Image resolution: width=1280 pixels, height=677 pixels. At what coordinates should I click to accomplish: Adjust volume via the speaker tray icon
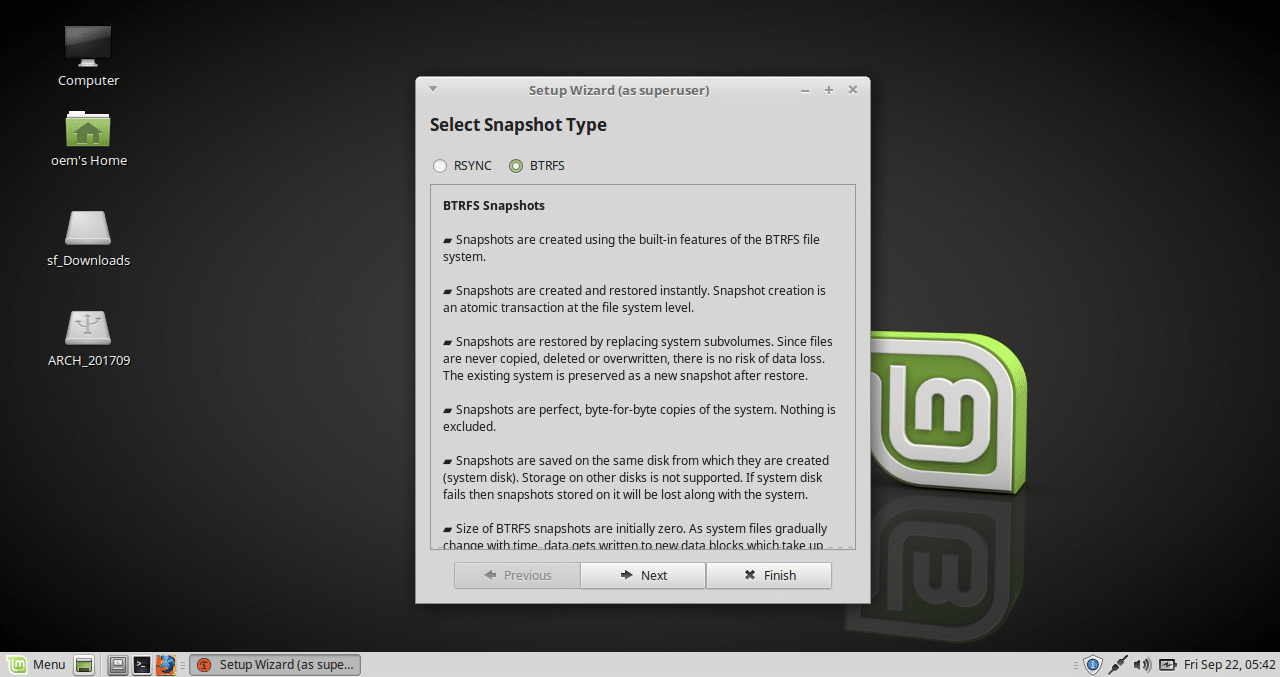pyautogui.click(x=1141, y=664)
